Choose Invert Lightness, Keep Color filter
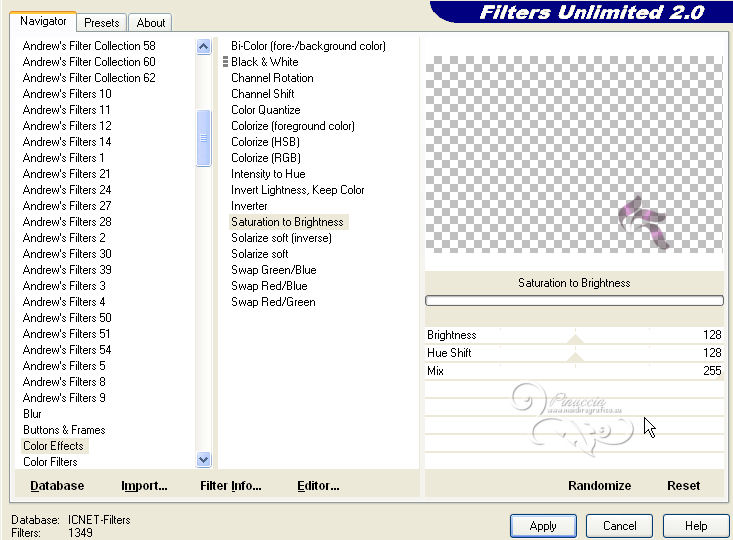 point(297,190)
